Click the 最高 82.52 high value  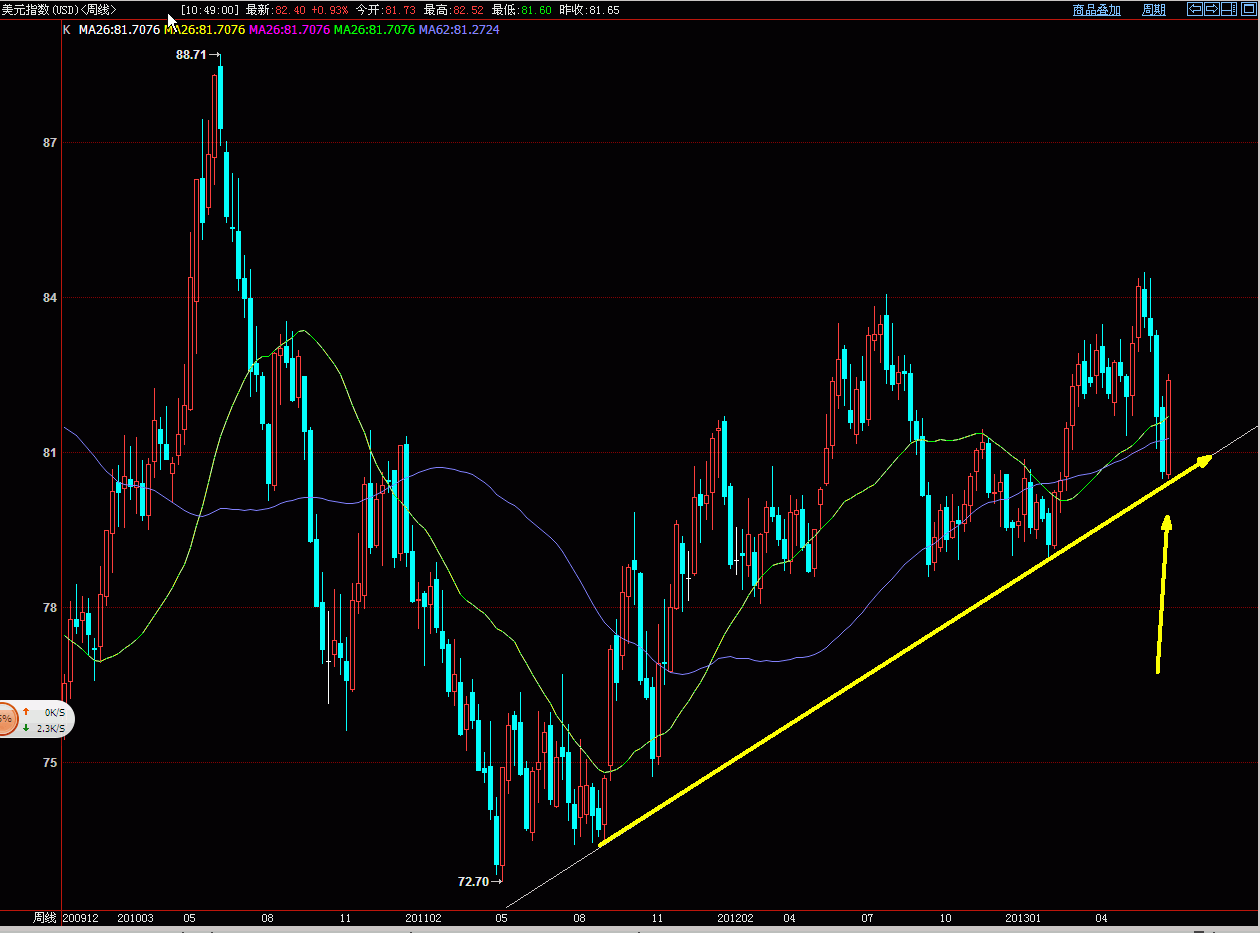coord(453,10)
